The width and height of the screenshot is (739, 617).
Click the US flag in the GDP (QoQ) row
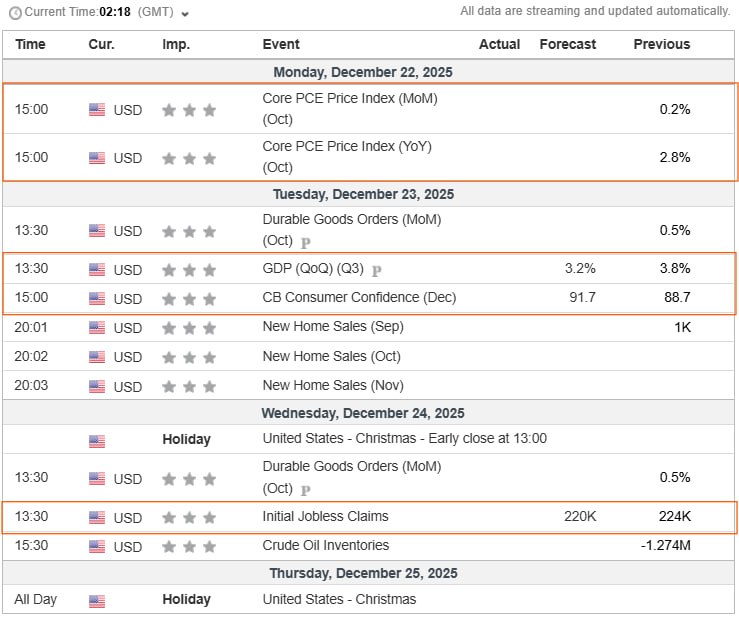coord(97,269)
